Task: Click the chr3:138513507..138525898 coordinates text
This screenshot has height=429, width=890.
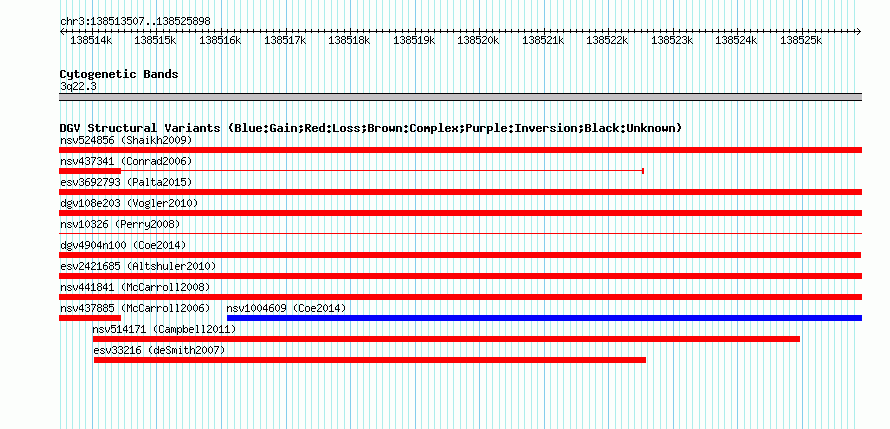Action: (x=135, y=21)
